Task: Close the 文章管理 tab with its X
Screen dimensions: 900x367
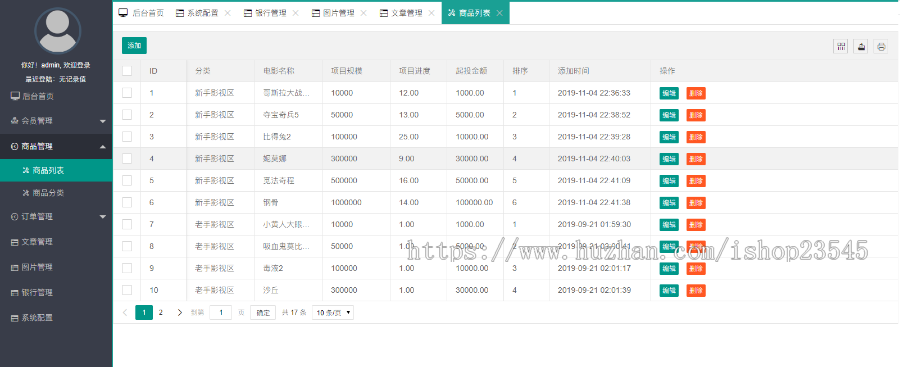Action: click(x=431, y=13)
